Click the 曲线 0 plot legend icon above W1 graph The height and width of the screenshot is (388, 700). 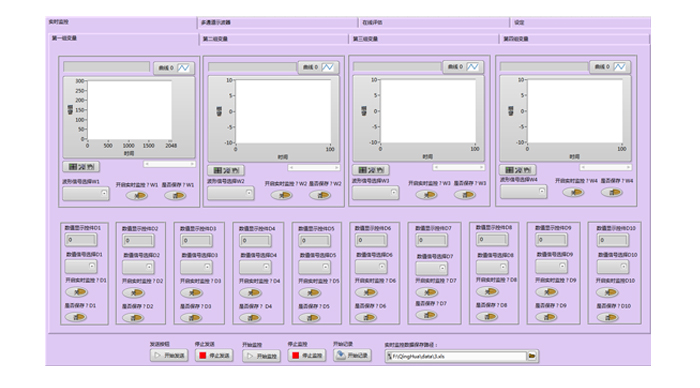[183, 68]
